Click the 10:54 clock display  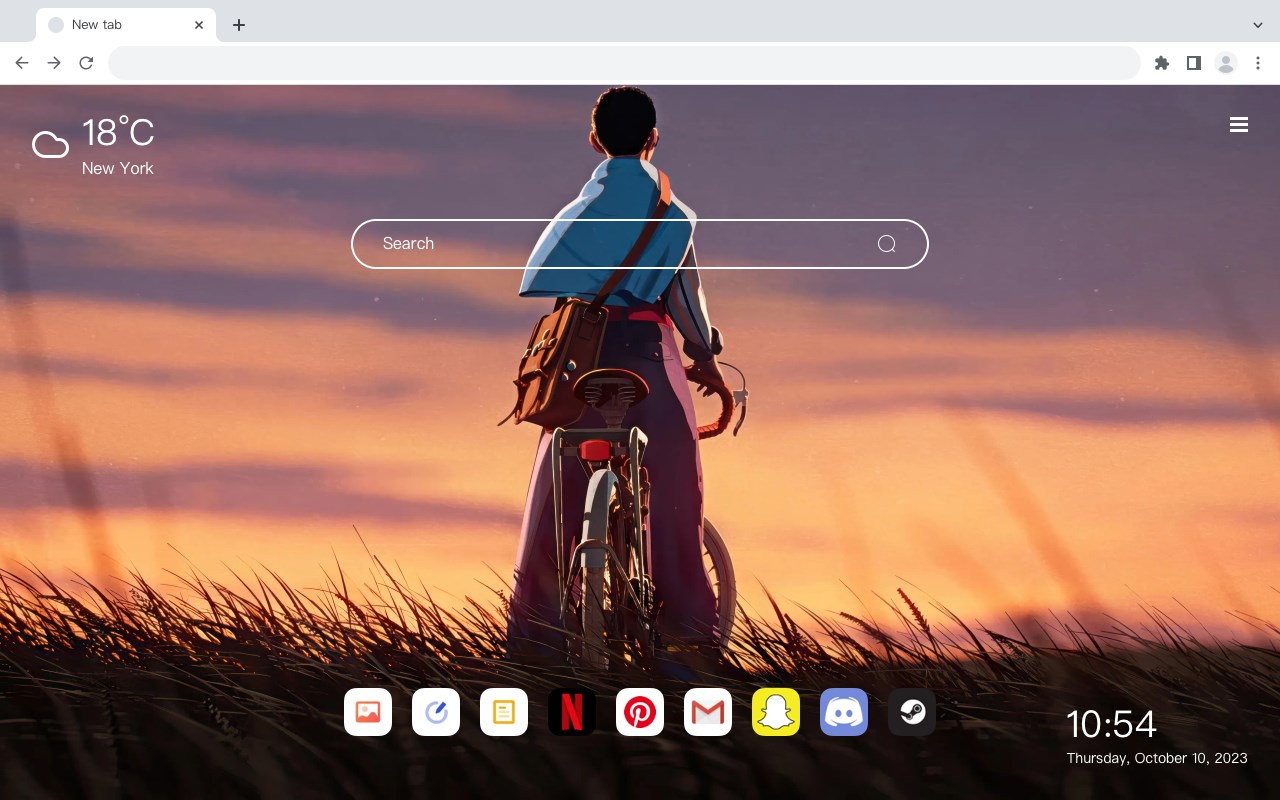[x=1111, y=724]
